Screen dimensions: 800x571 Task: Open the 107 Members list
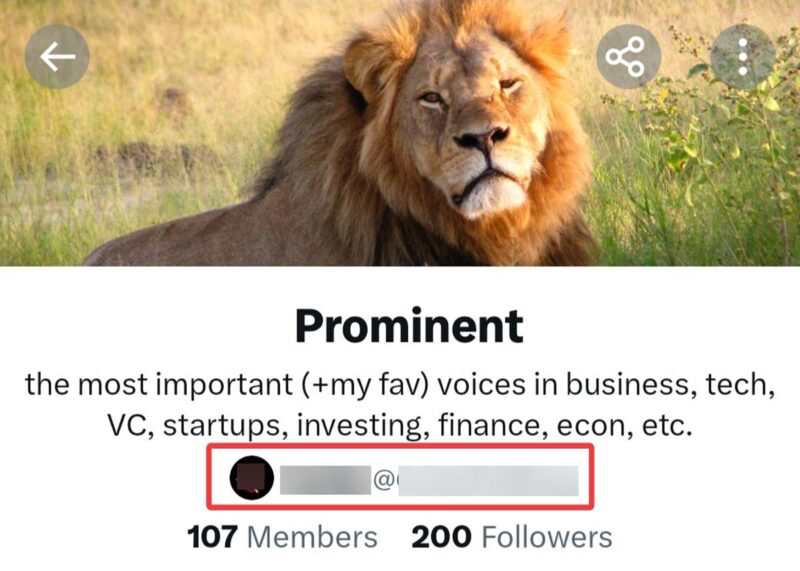[283, 537]
